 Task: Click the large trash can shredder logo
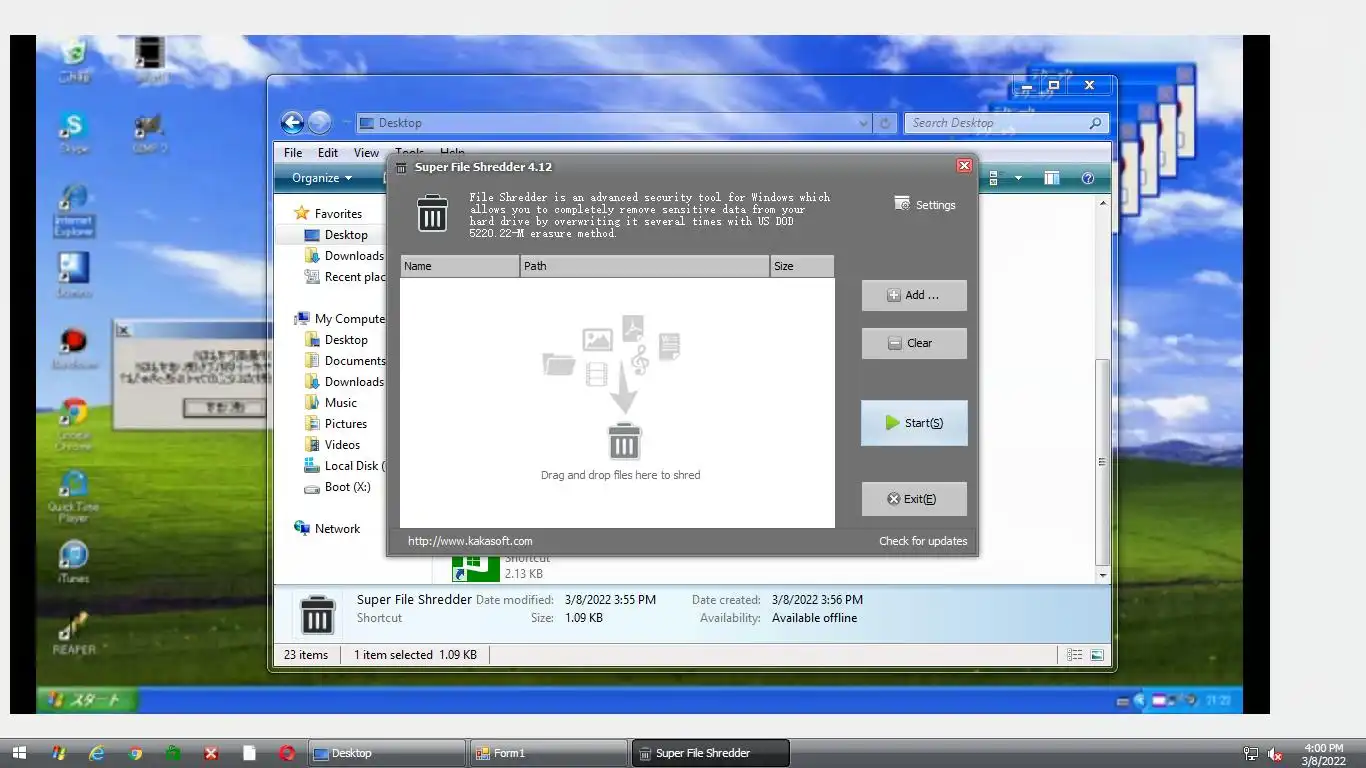pos(432,213)
